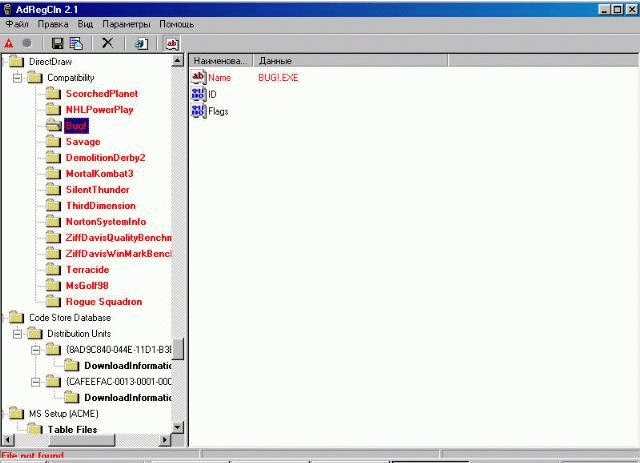Select the Flags binary value entry
The image size is (640, 463).
210,111
